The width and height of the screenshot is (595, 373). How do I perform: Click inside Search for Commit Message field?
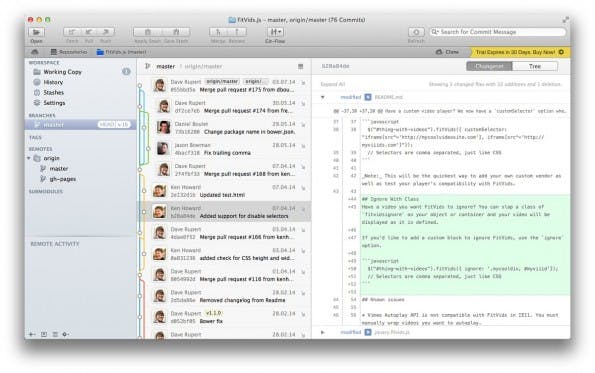(498, 32)
